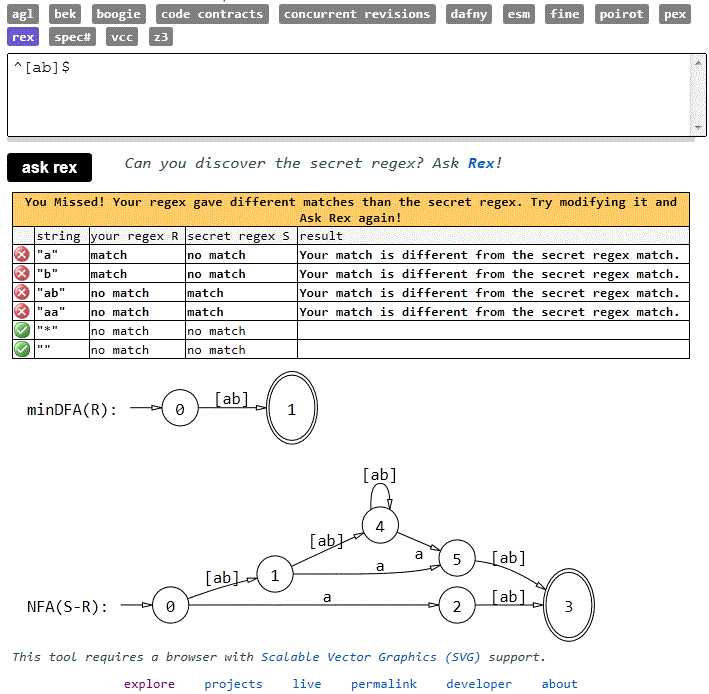This screenshot has width=709, height=694.
Task: Click the green check icon beside empty string row
Action: 22,350
